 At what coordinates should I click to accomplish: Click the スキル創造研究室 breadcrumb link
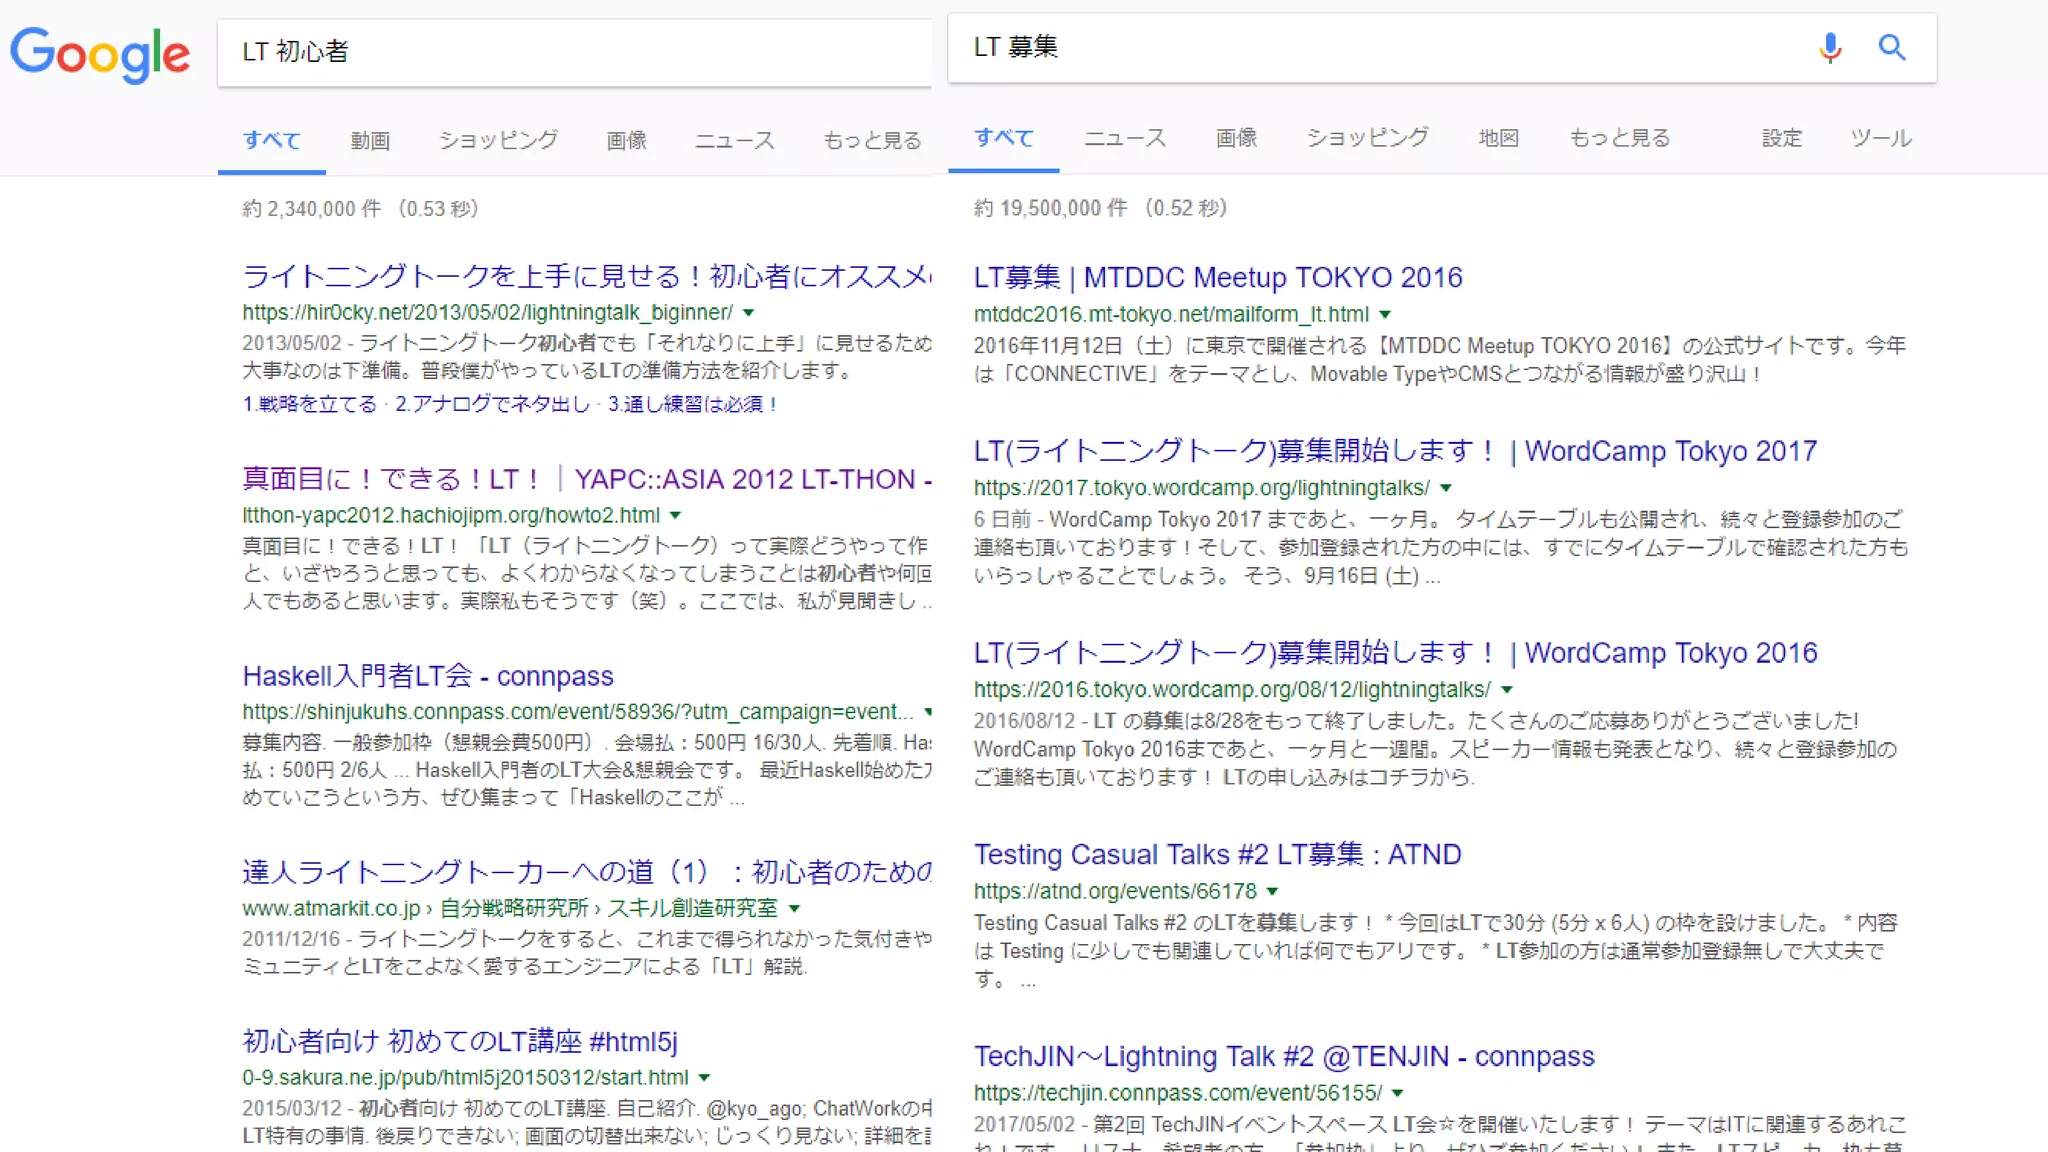point(692,908)
